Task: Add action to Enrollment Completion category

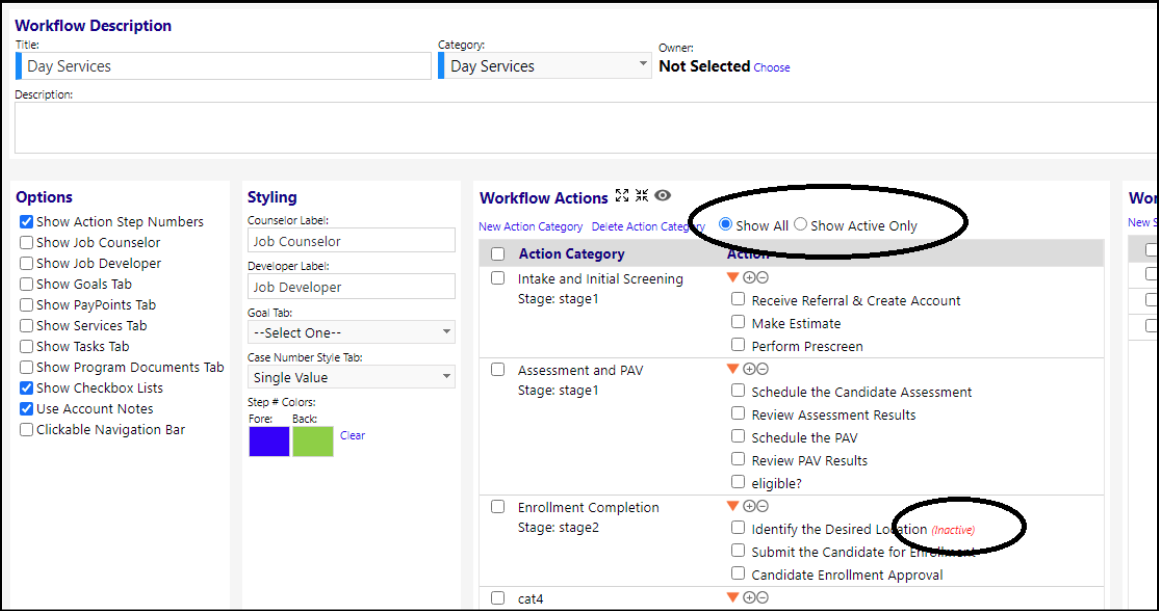Action: coord(749,506)
